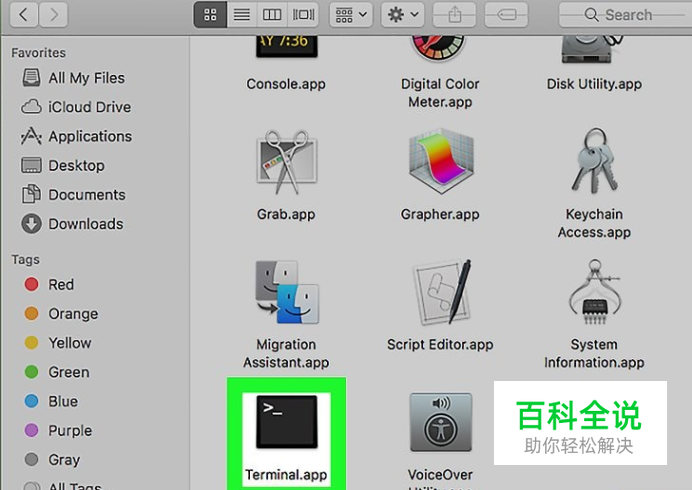Open the Applications folder in the sidebar
The image size is (692, 490).
coord(76,136)
